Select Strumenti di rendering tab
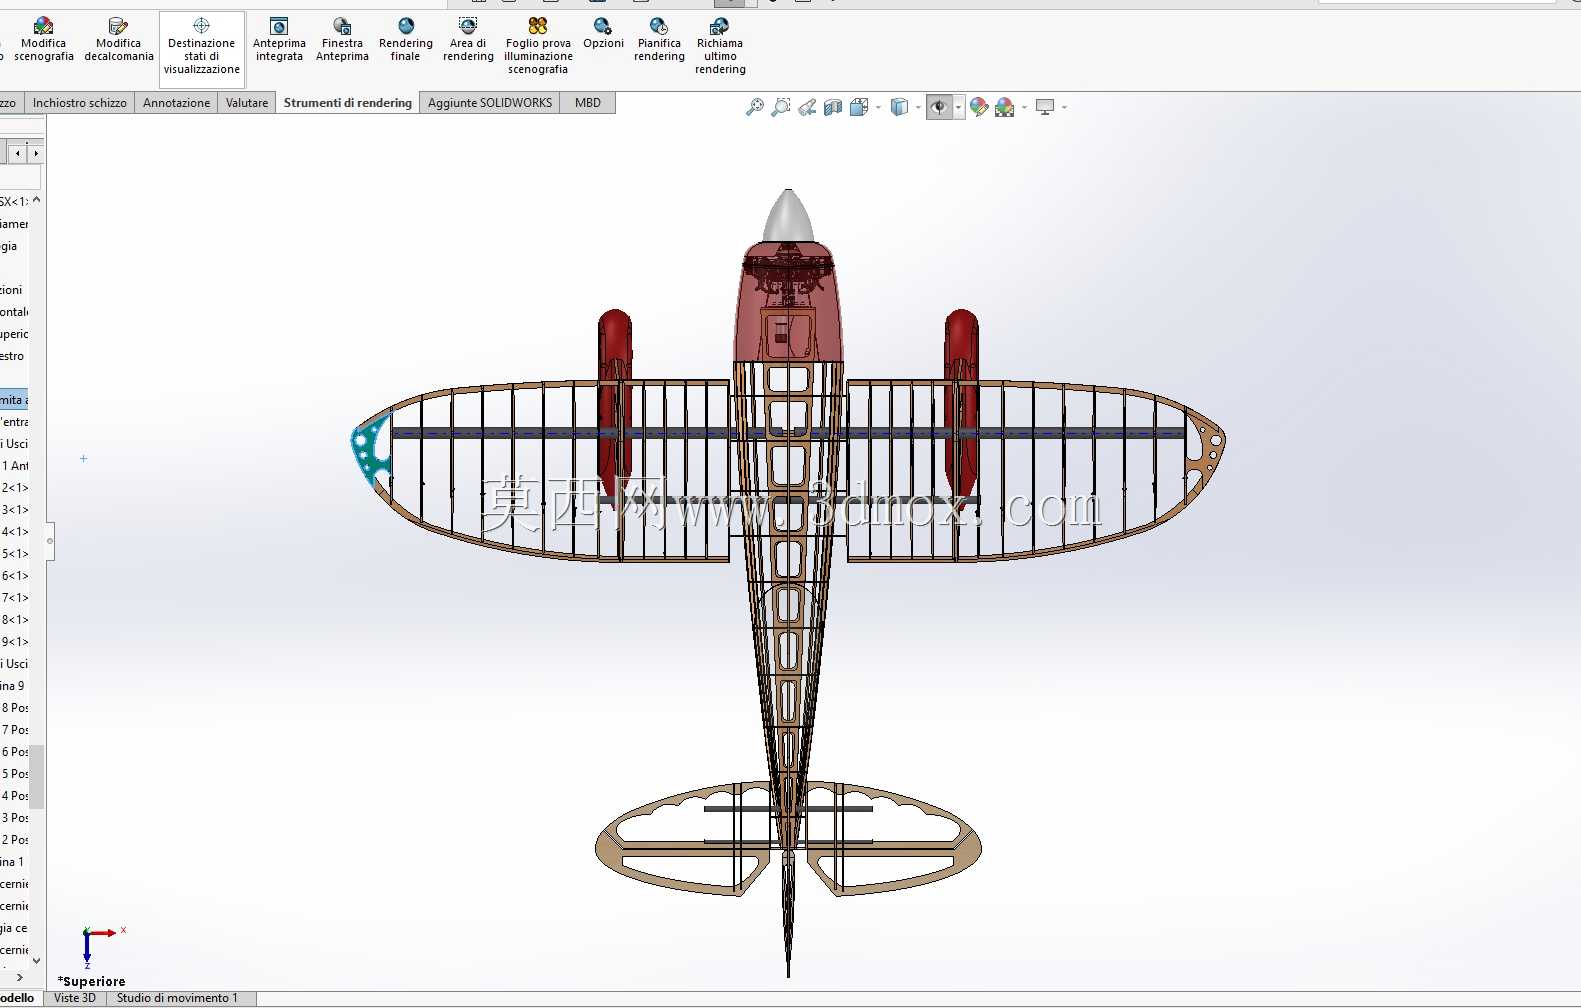 (x=348, y=103)
